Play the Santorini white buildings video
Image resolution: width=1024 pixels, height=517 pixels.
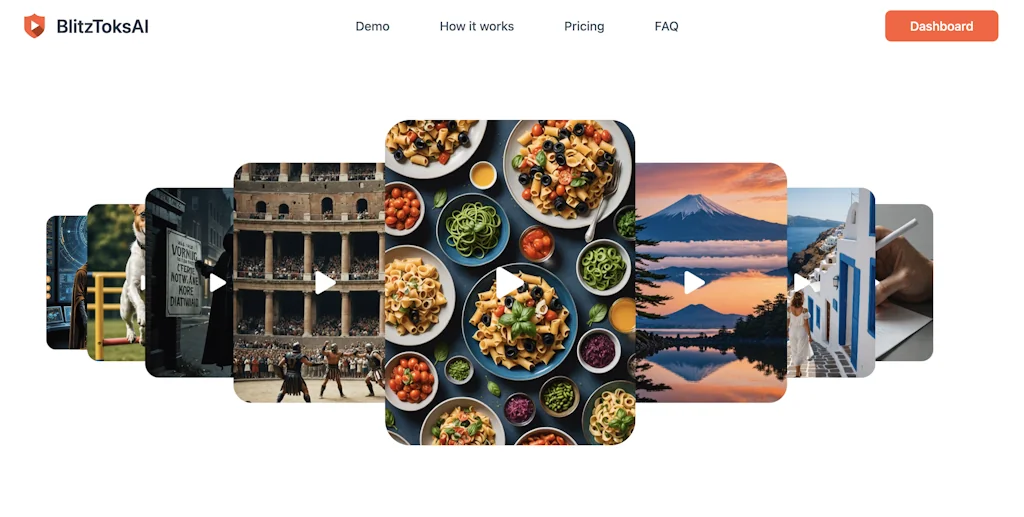[x=802, y=283]
